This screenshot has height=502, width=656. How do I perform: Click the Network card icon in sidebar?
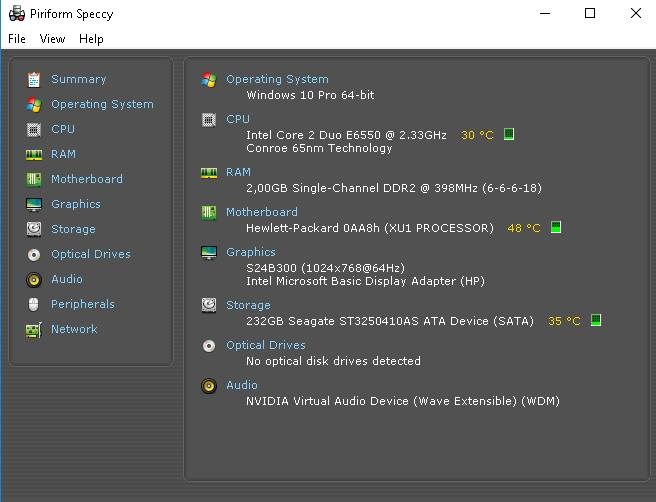(34, 330)
